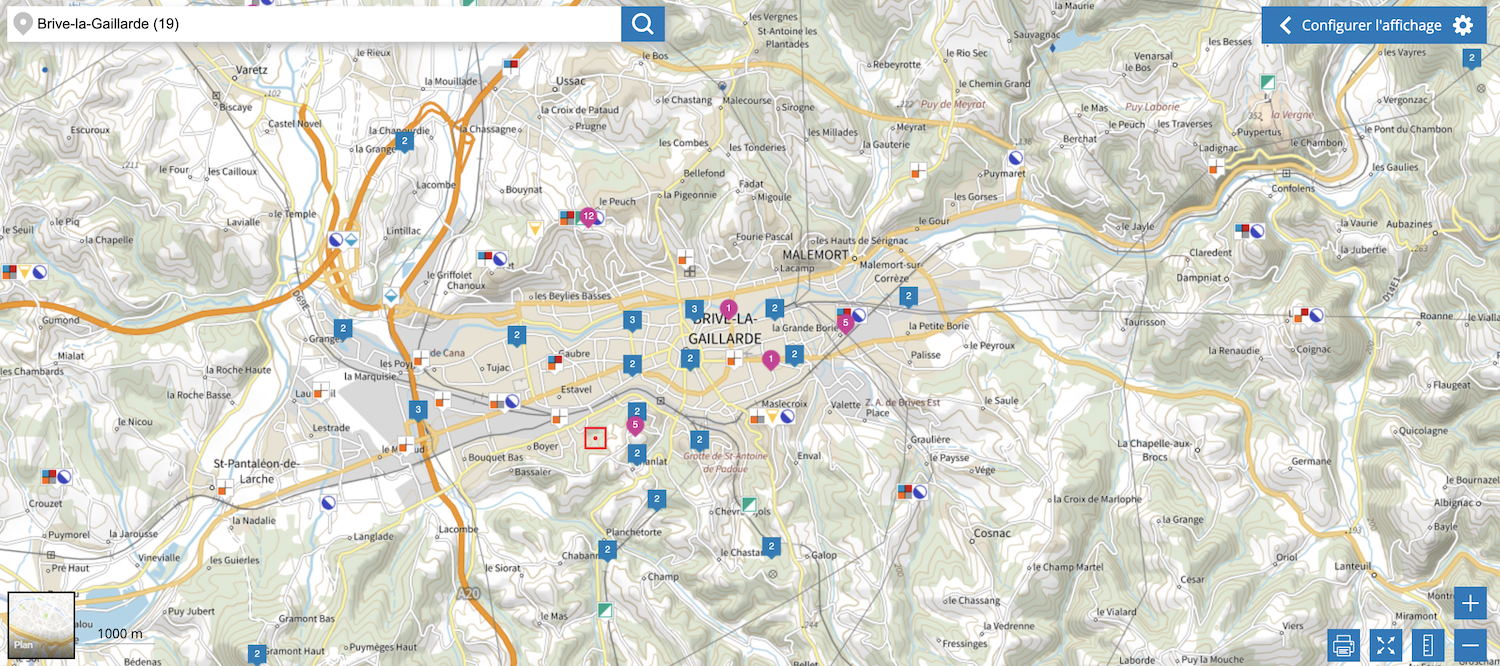Screen dimensions: 1500x666
Task: Print the map with the printer icon
Action: [1343, 645]
